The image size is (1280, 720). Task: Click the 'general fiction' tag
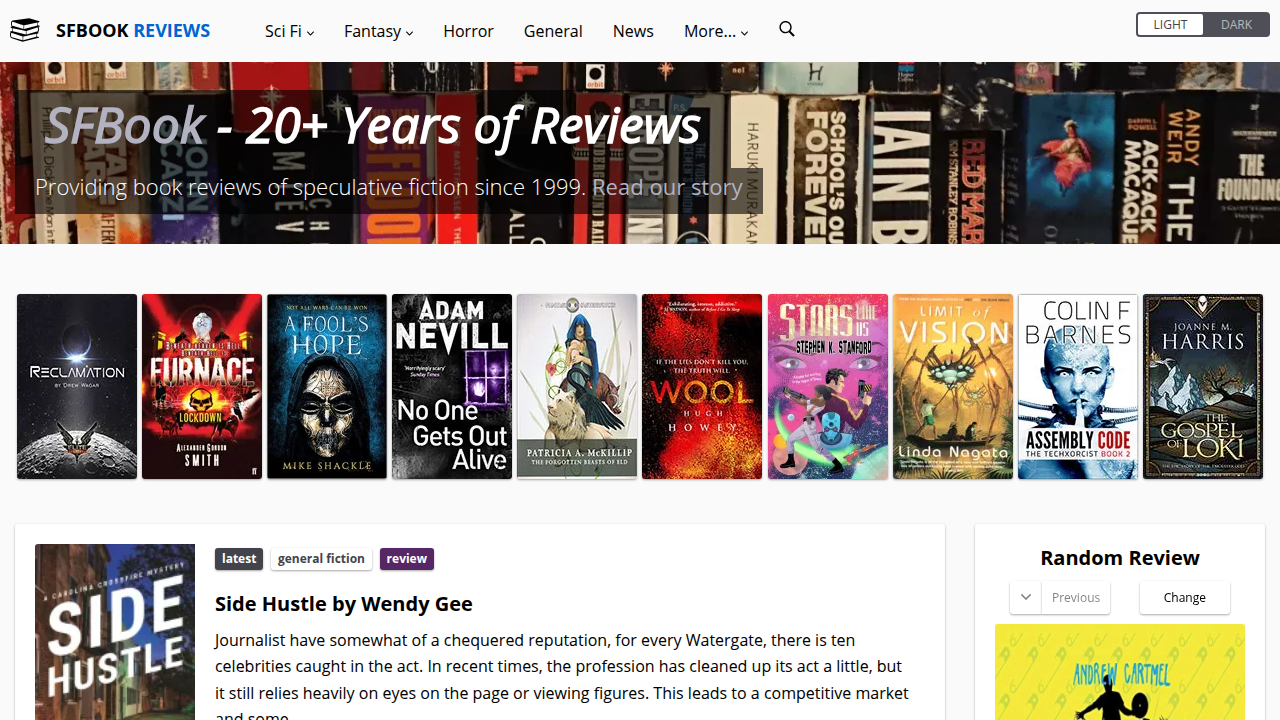pos(321,559)
